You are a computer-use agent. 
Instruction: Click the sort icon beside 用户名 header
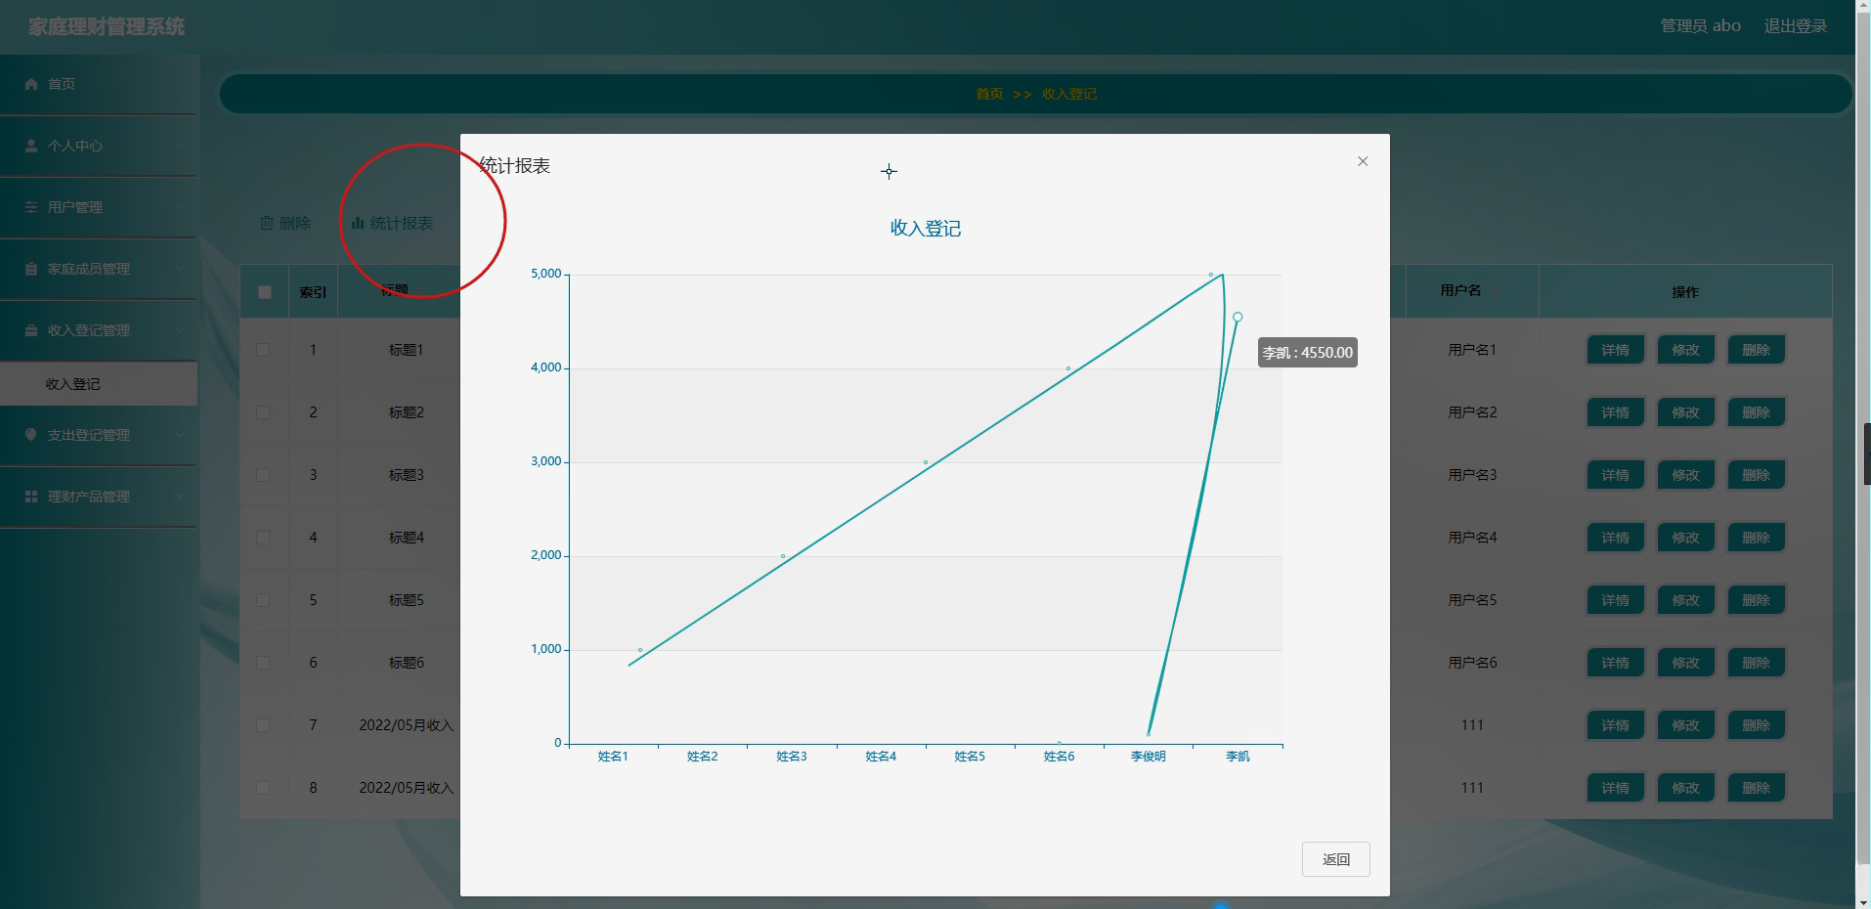(x=1495, y=291)
